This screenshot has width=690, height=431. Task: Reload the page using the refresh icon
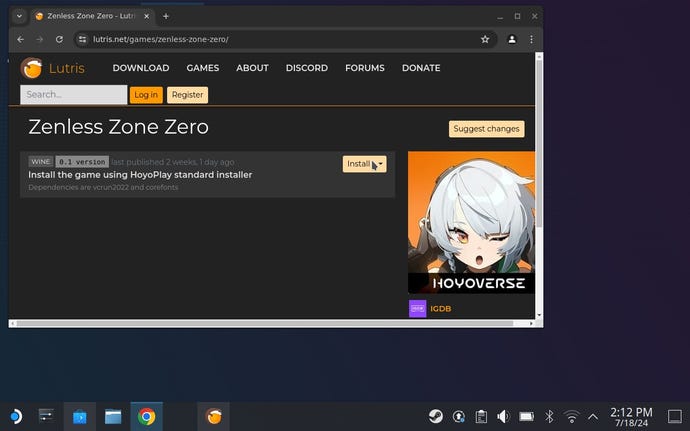[x=60, y=39]
